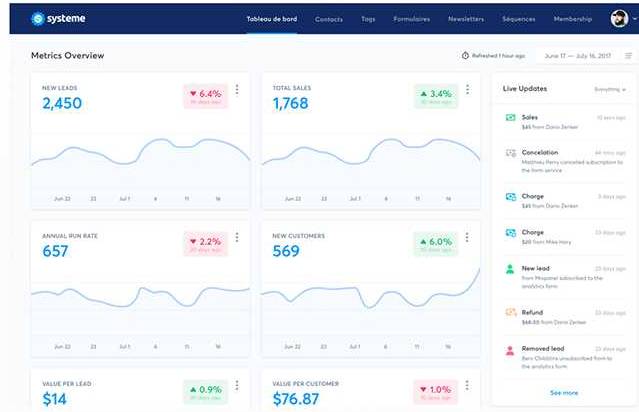Image resolution: width=639 pixels, height=412 pixels.
Task: Click the Cancelation update icon
Action: pos(511,153)
